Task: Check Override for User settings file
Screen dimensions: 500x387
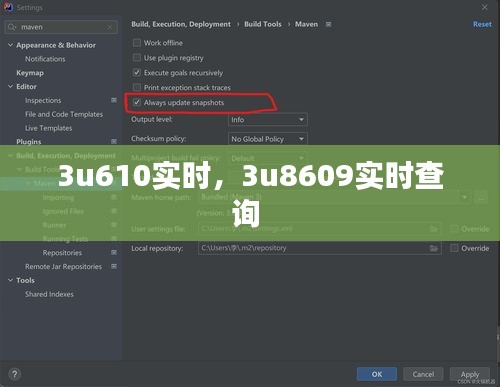Action: pyautogui.click(x=454, y=229)
